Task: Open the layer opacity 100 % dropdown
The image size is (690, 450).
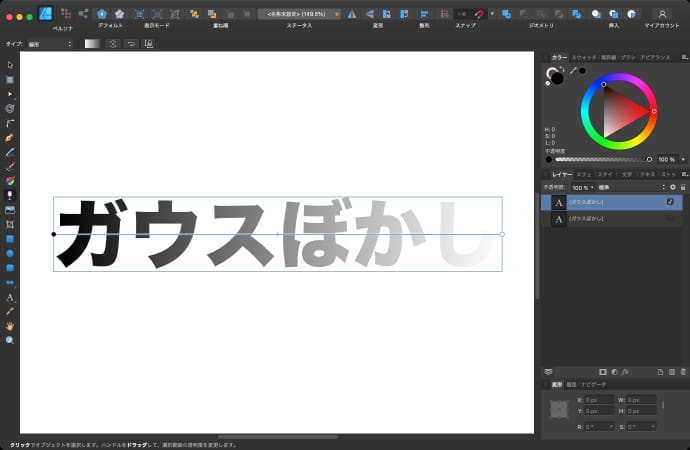Action: click(580, 187)
